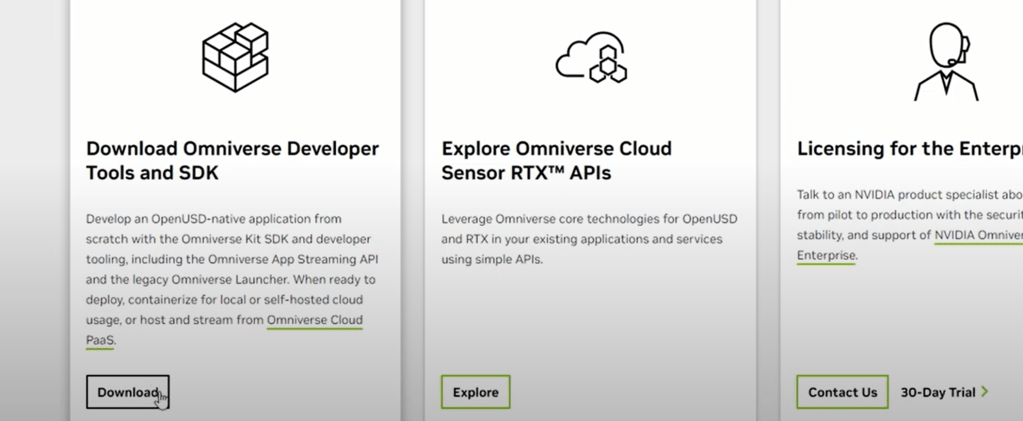Click the Sensor RTX APIs card description text
1023x421 pixels.
(x=582, y=238)
